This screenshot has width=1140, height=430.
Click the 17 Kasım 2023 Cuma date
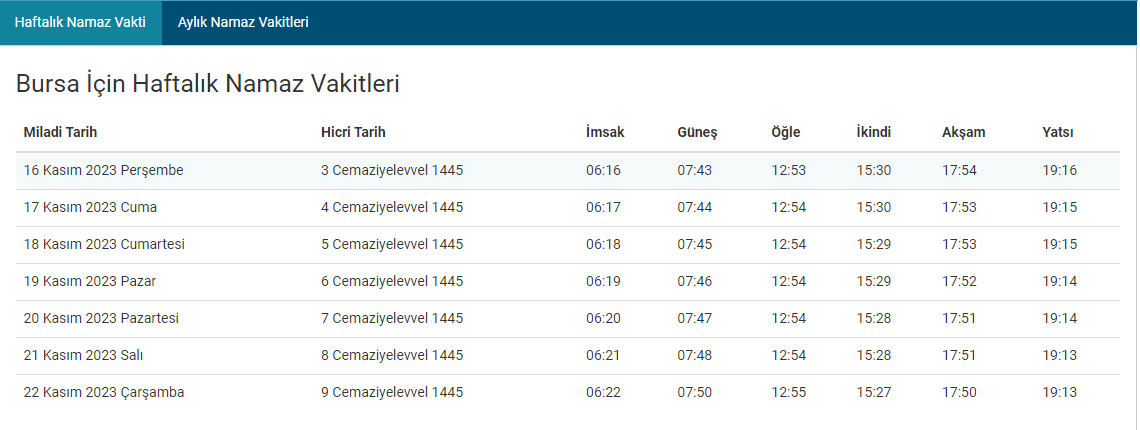[90, 207]
